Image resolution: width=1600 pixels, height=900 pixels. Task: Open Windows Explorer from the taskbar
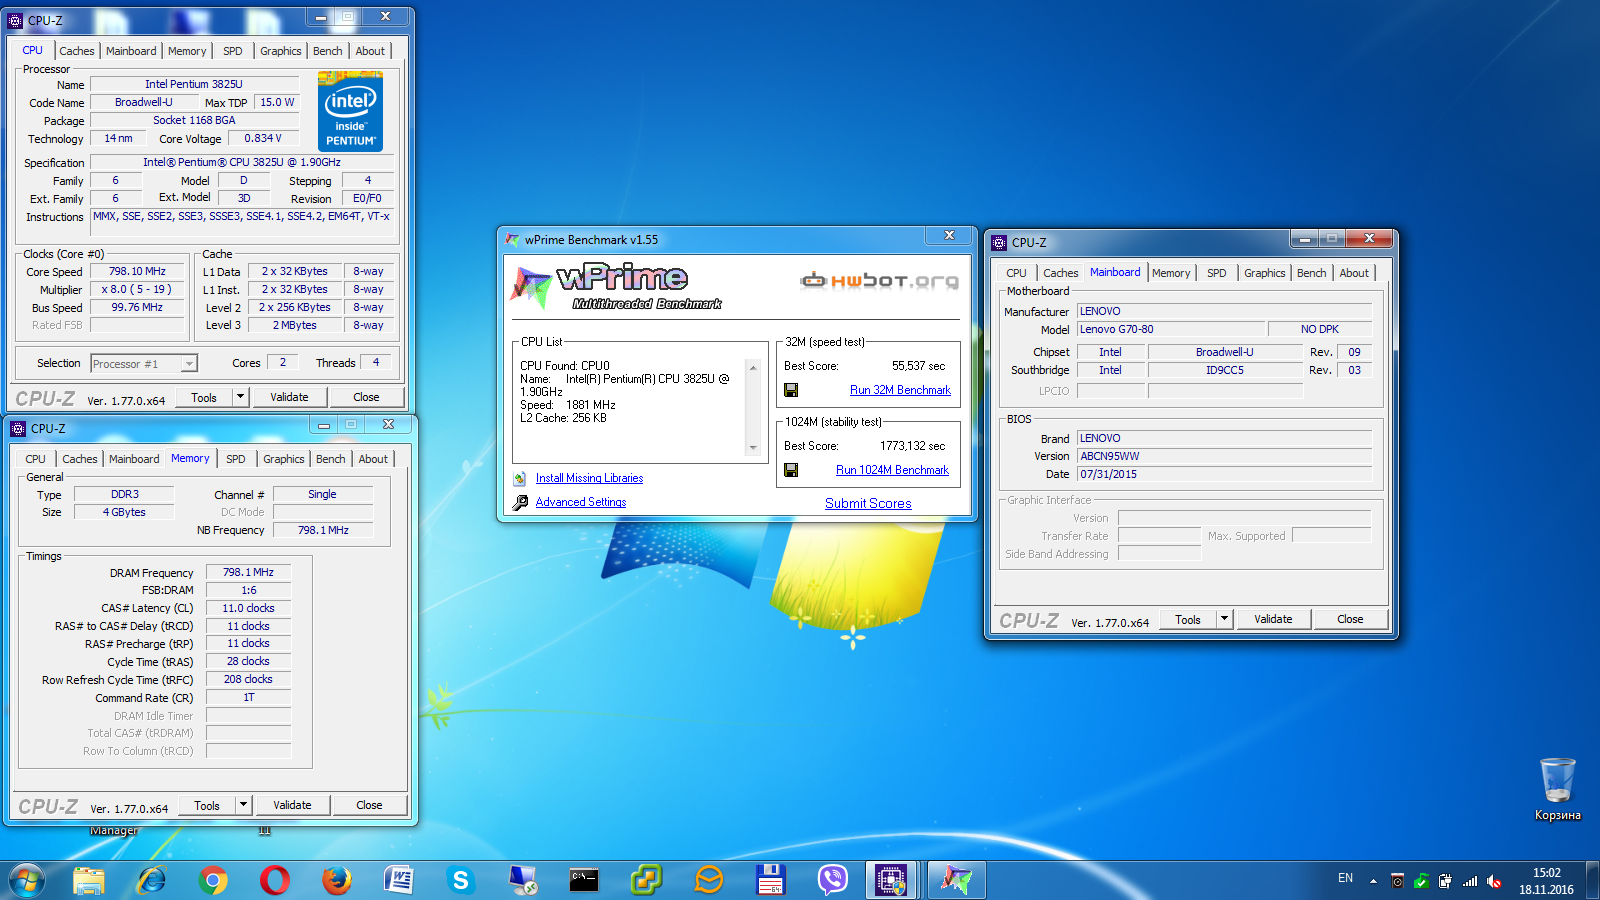[89, 880]
